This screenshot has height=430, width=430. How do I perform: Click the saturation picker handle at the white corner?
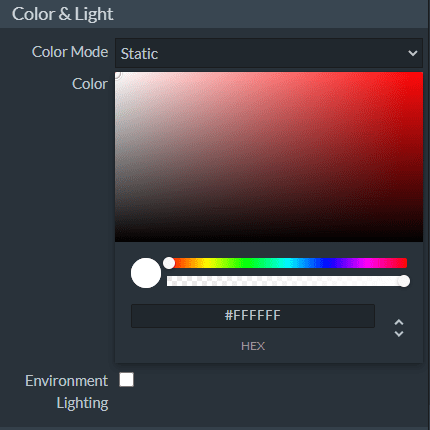click(116, 74)
